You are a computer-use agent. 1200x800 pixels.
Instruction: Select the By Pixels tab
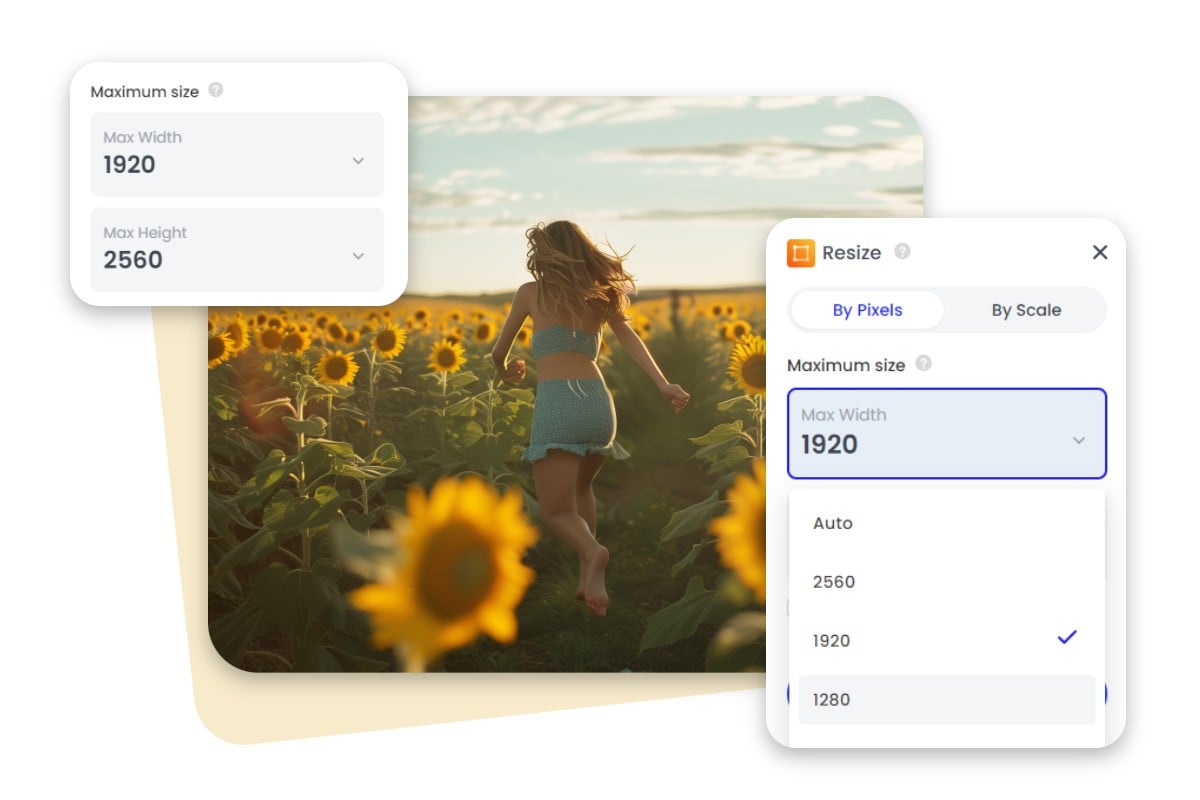coord(866,310)
